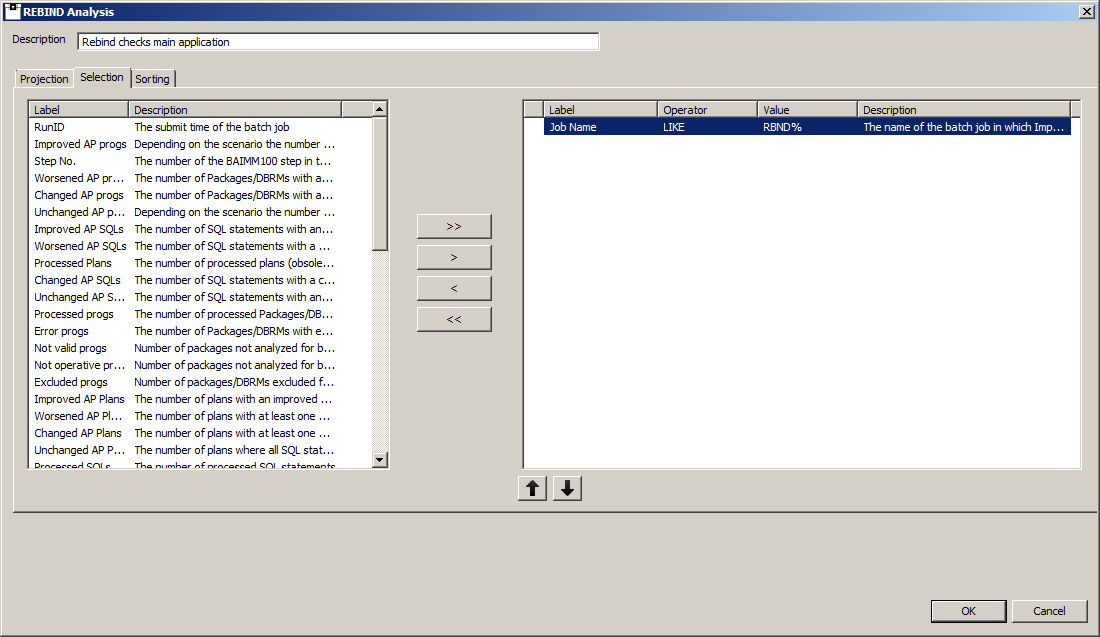Click the REBIND Analysis title bar icon
Screen dimensions: 1100x637
(x=13, y=11)
